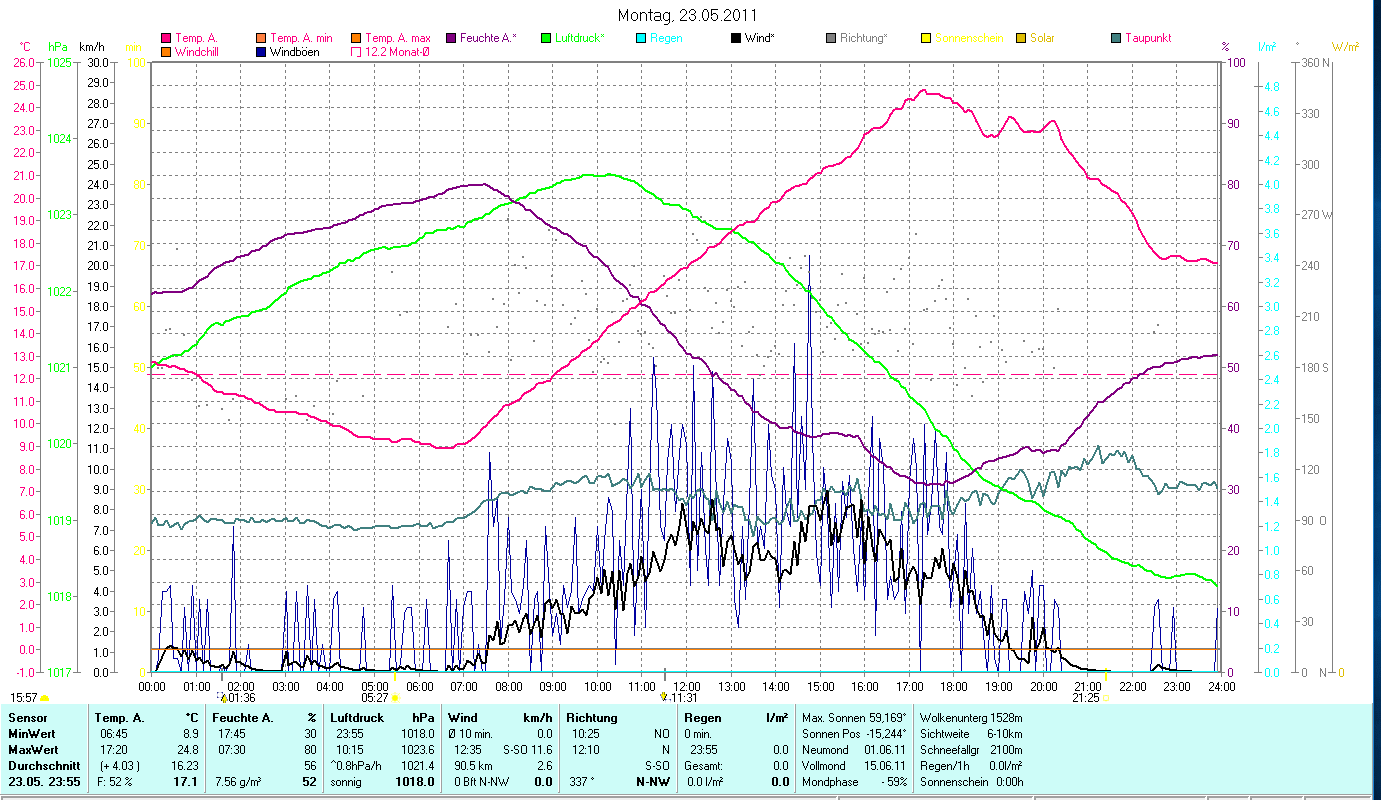Click the Solar legend label
1381x800 pixels.
click(1042, 38)
